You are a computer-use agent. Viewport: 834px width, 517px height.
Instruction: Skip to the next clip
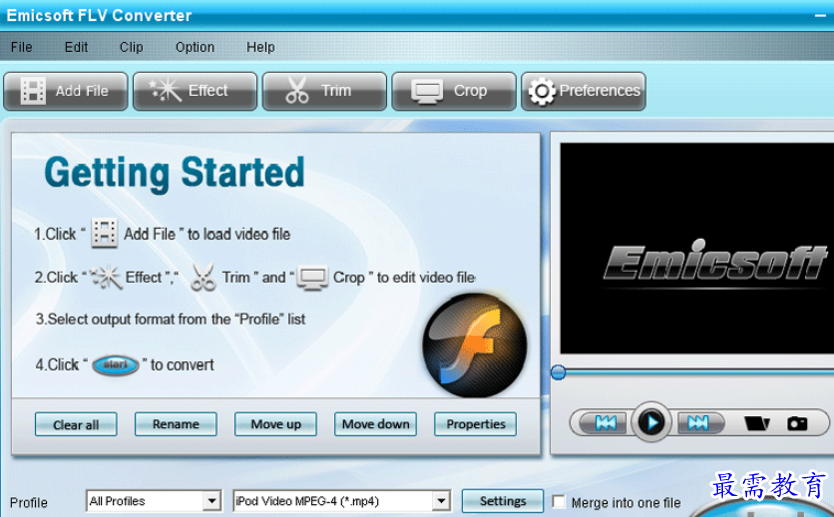pyautogui.click(x=698, y=423)
